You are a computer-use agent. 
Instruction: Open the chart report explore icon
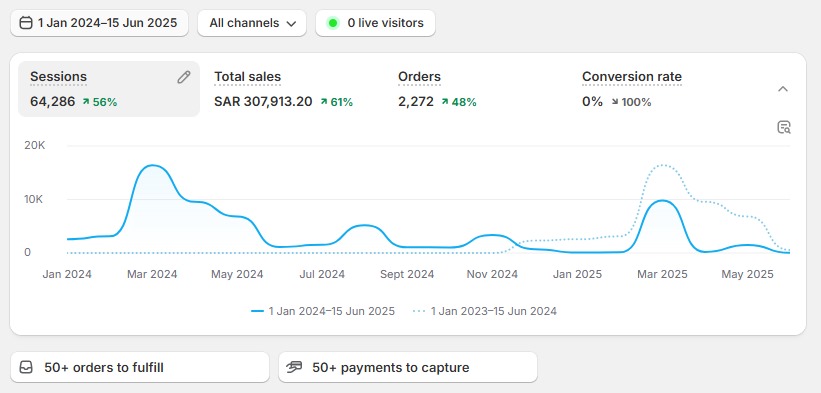(783, 127)
